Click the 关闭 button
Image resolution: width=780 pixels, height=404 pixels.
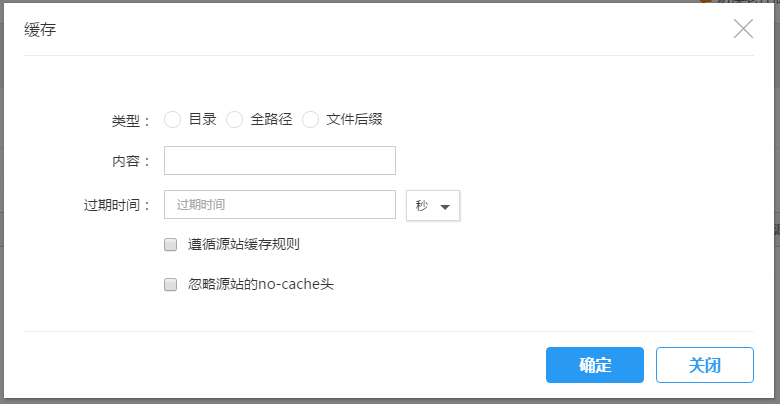coord(704,365)
